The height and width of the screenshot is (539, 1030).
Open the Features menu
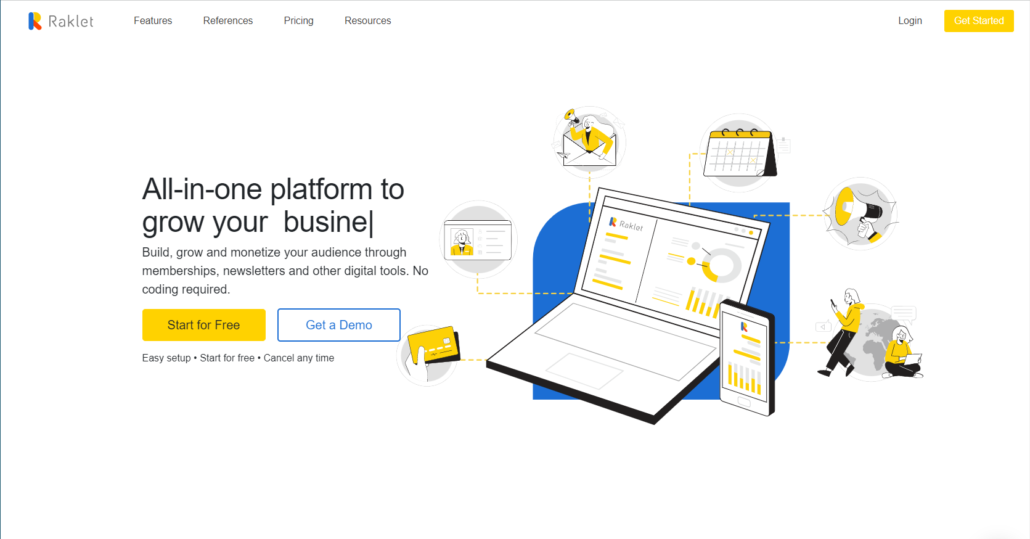coord(152,21)
